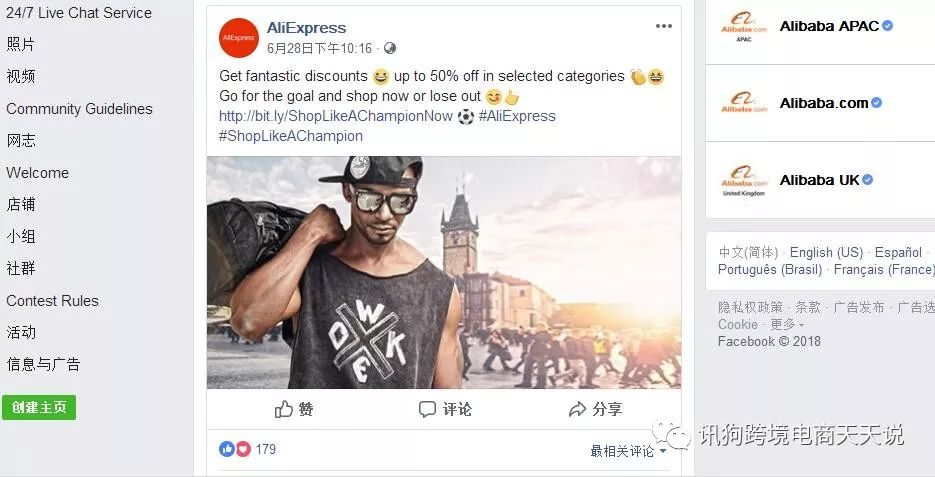Click the AliExpress round profile logo
This screenshot has width=935, height=477.
click(x=239, y=38)
